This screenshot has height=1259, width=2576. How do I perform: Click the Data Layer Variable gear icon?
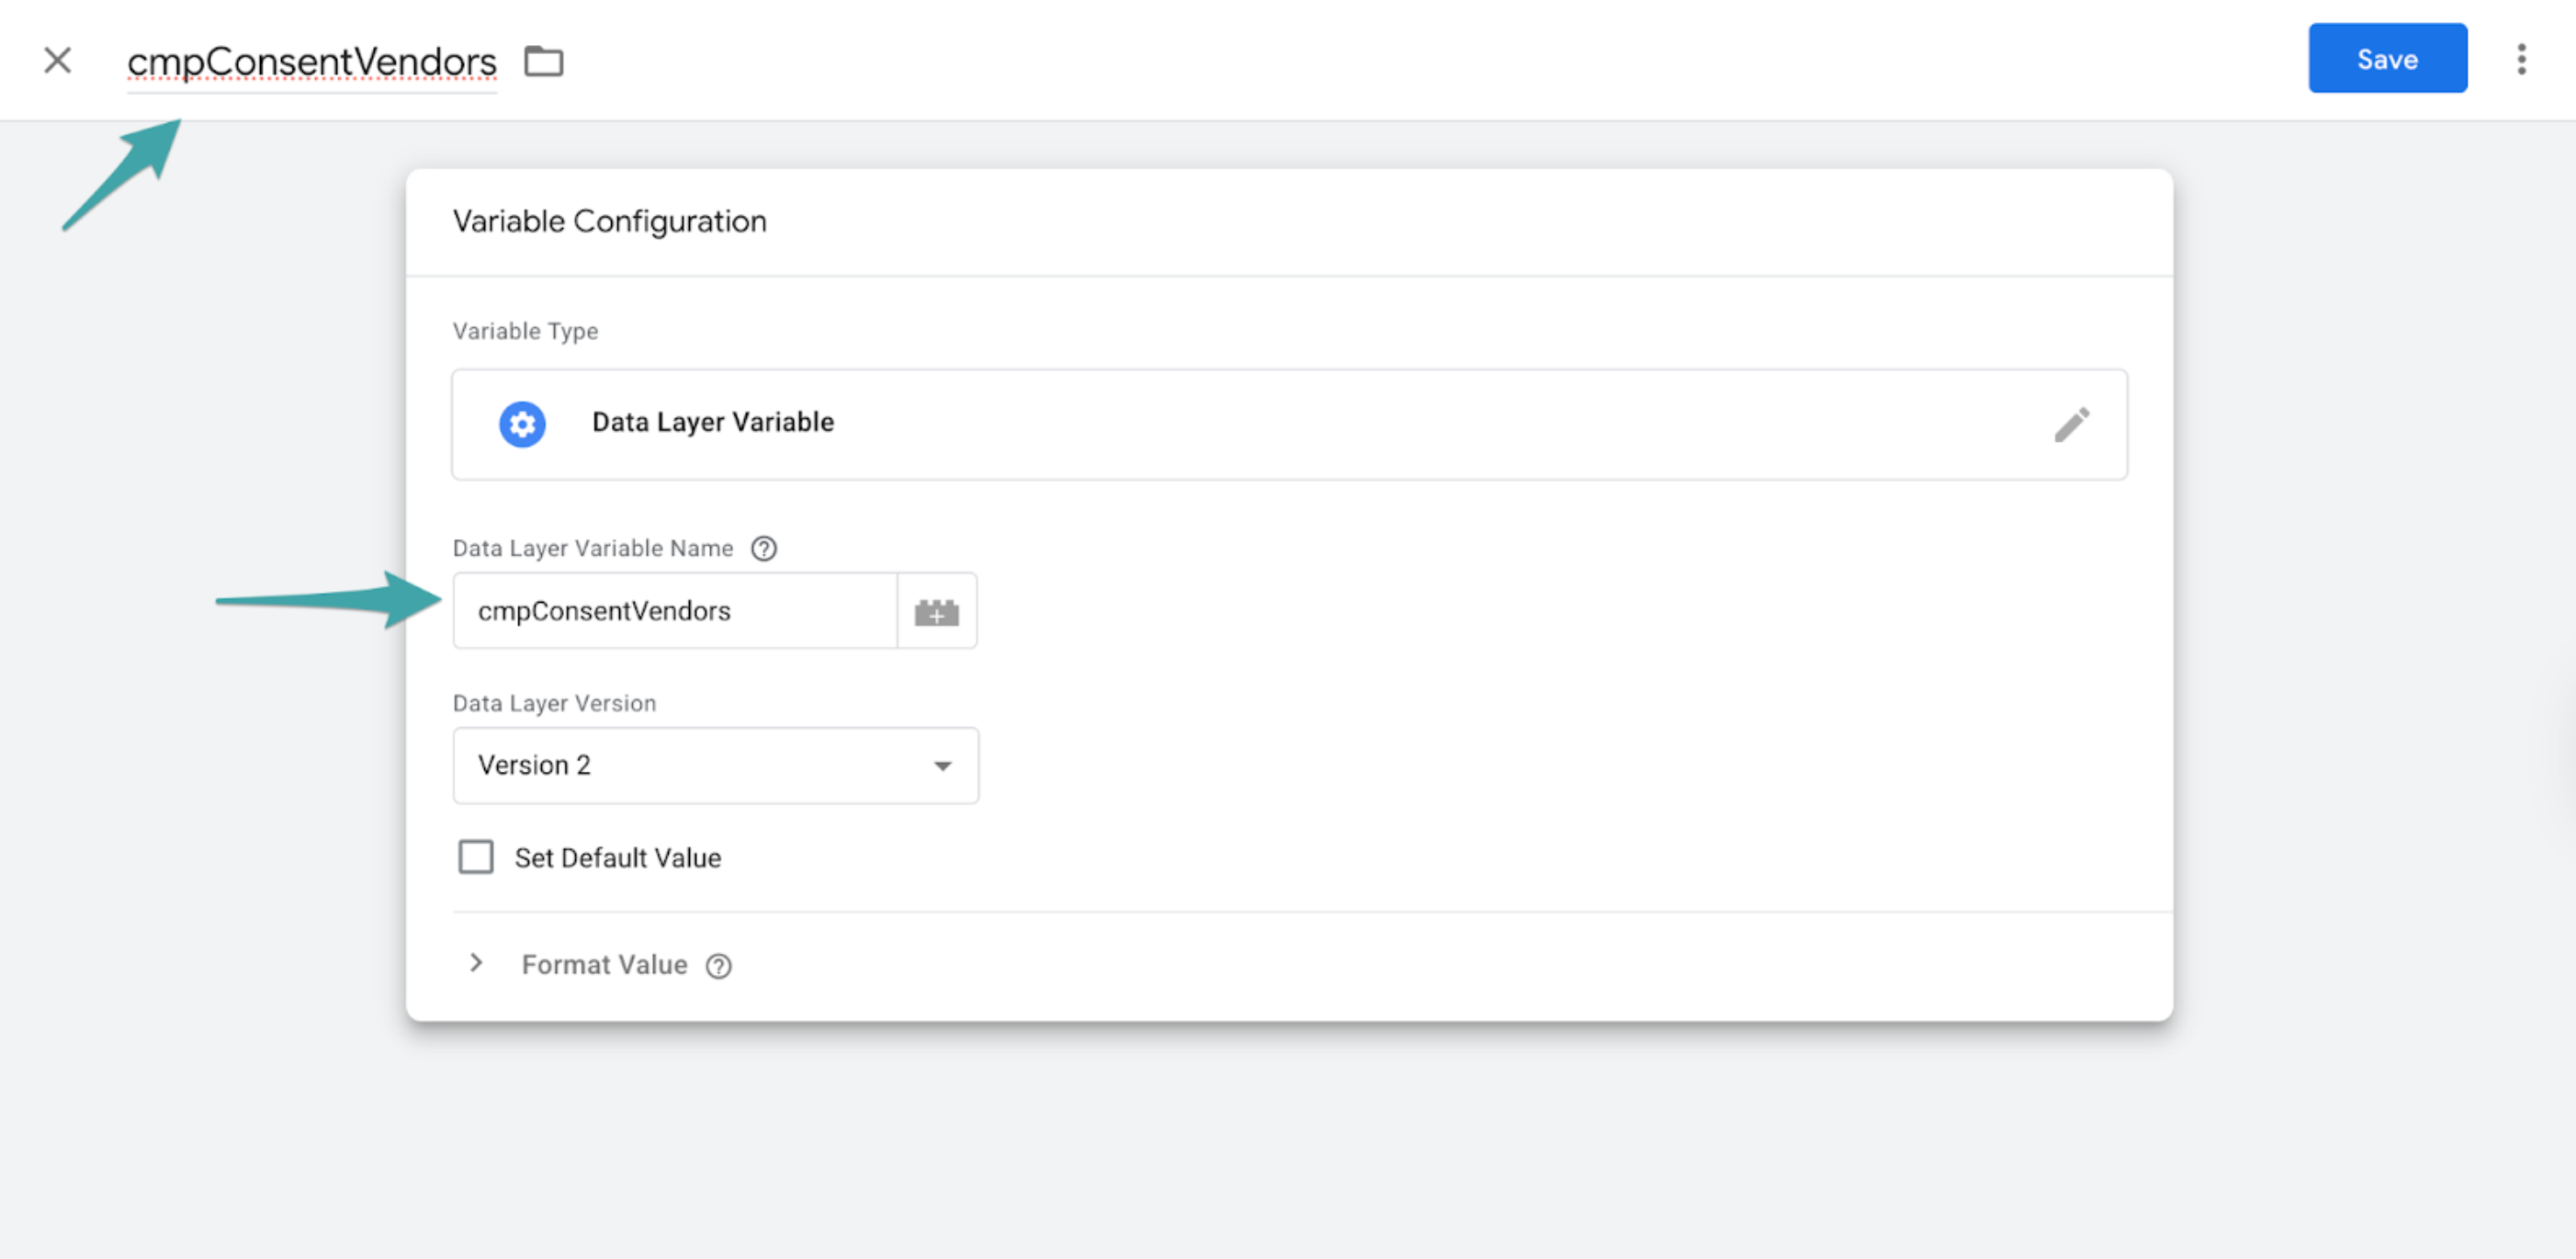click(x=522, y=424)
